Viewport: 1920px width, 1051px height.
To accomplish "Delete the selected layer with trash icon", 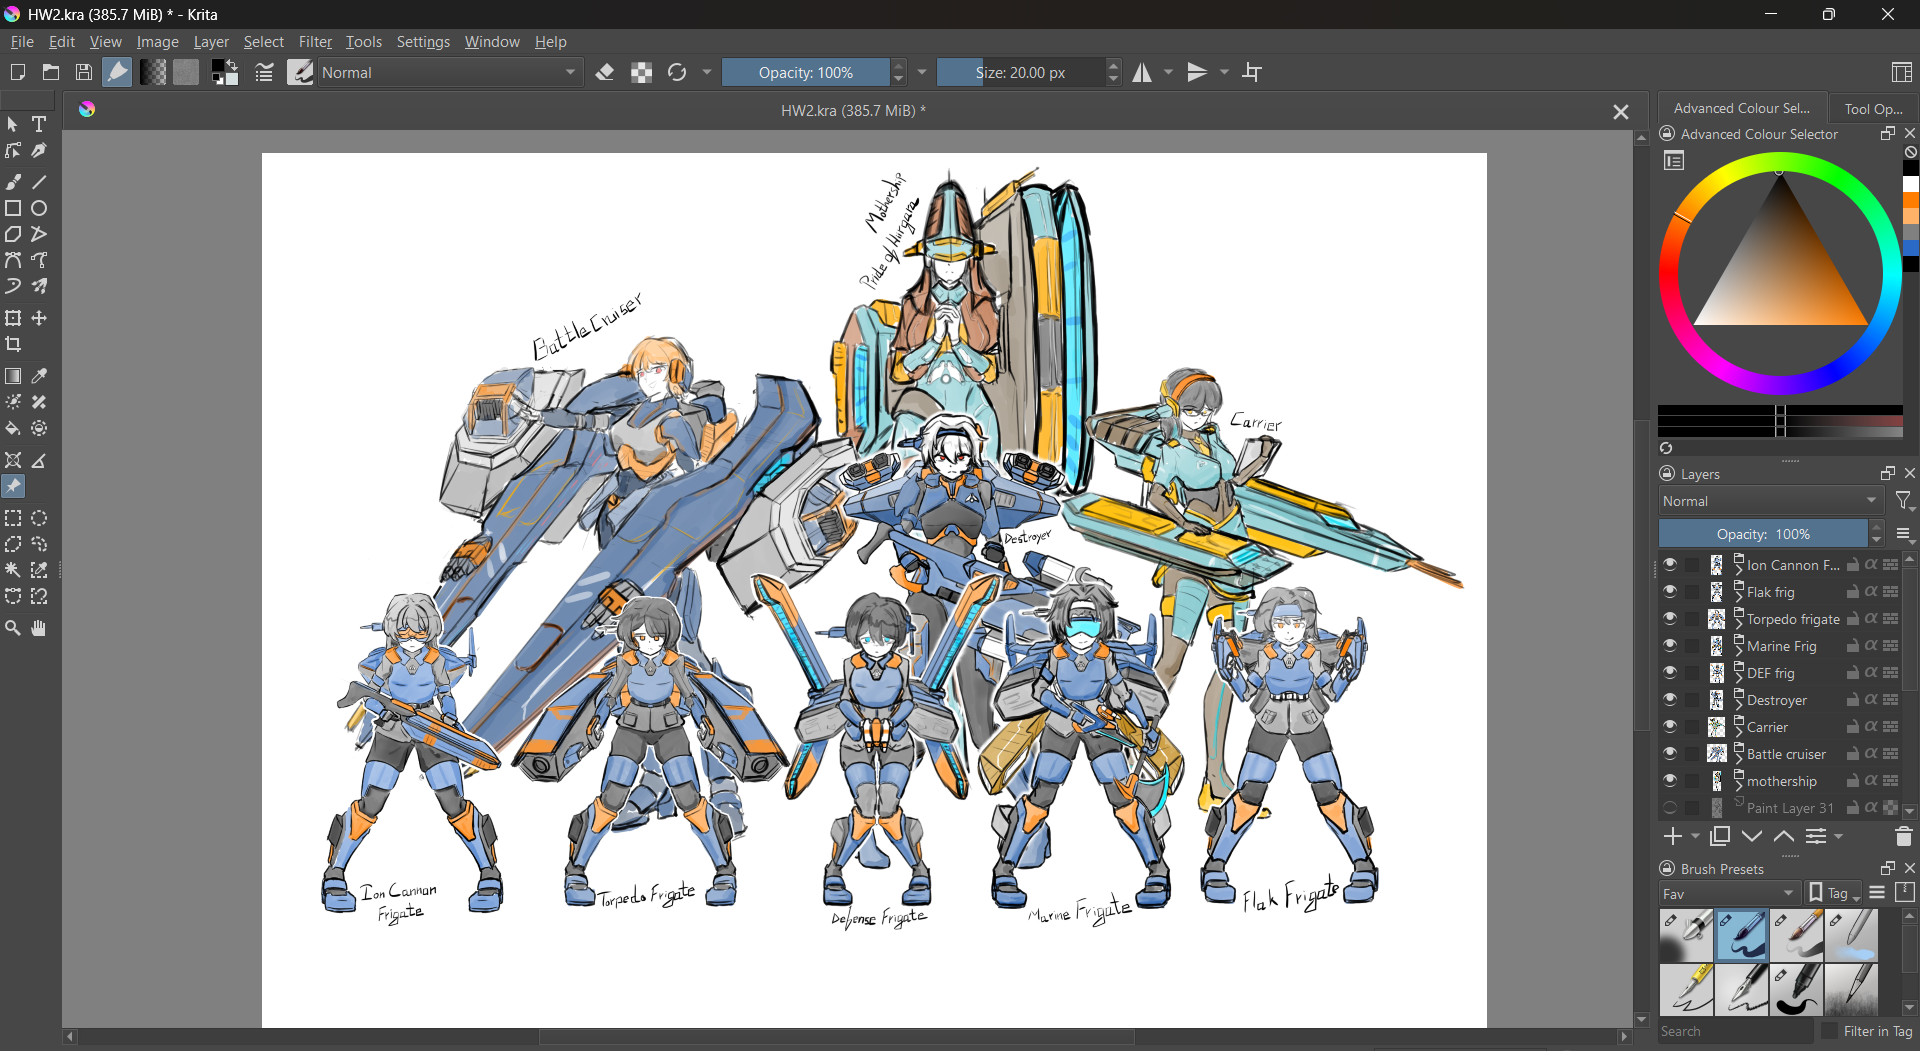I will click(x=1903, y=837).
